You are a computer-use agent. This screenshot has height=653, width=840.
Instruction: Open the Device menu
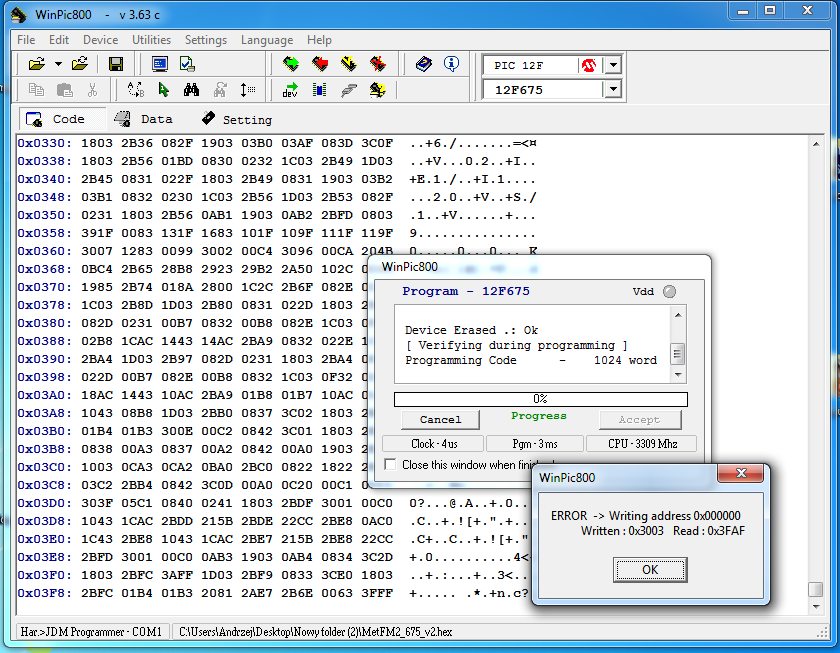pos(100,40)
